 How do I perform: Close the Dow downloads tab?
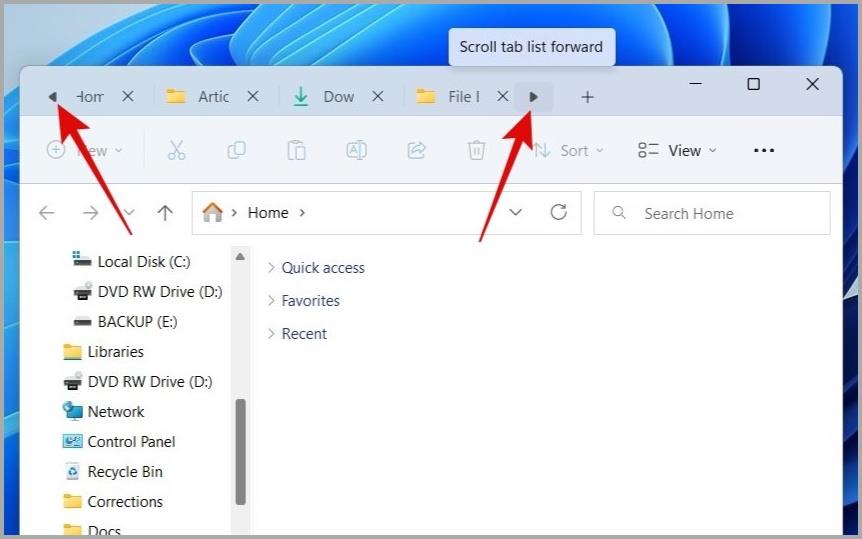click(378, 96)
